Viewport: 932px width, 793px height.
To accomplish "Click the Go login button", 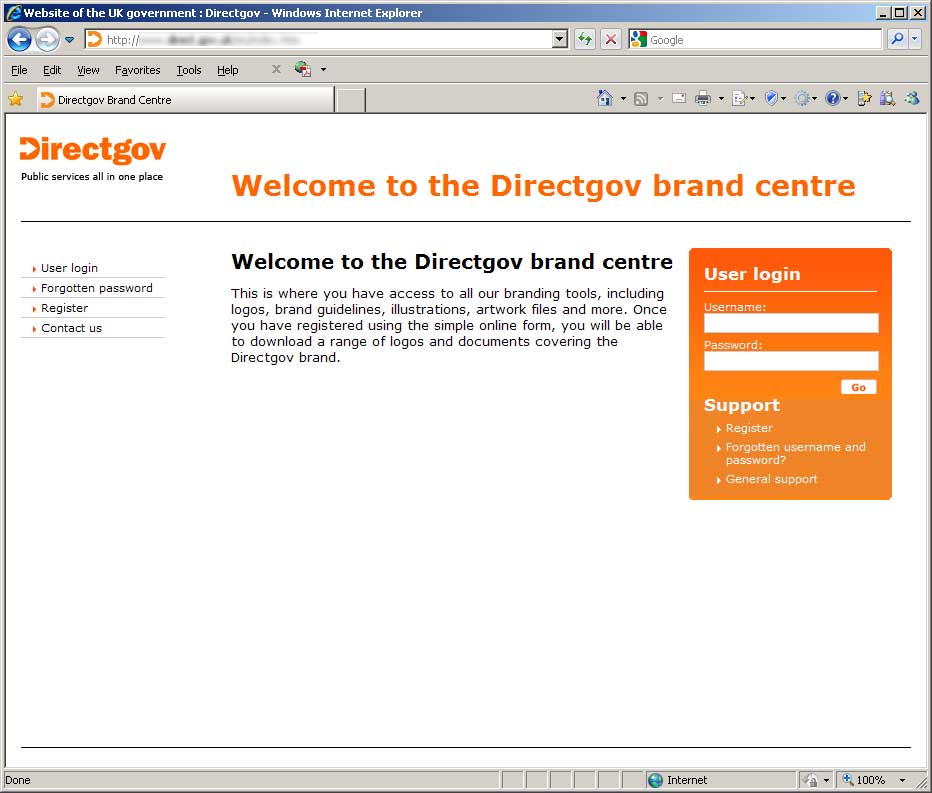I will (x=858, y=387).
